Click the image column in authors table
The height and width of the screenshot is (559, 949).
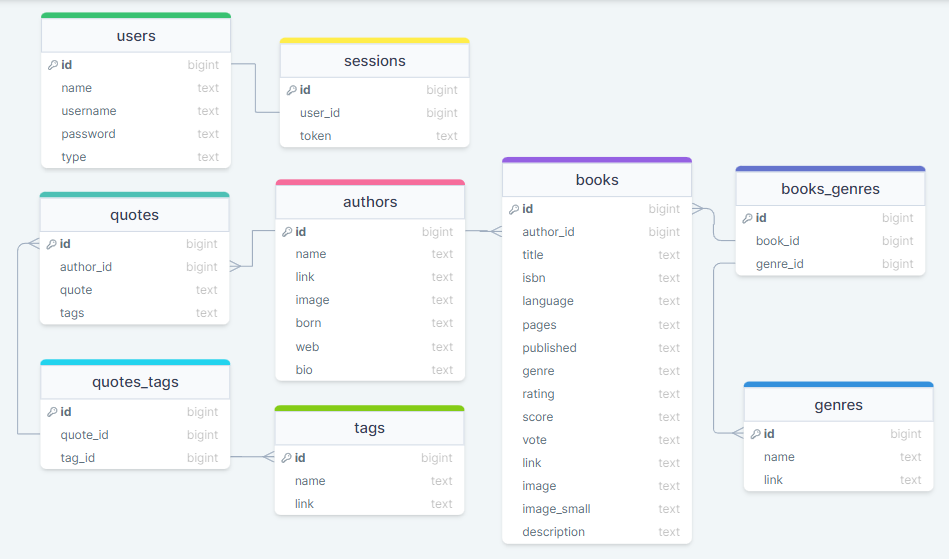370,300
